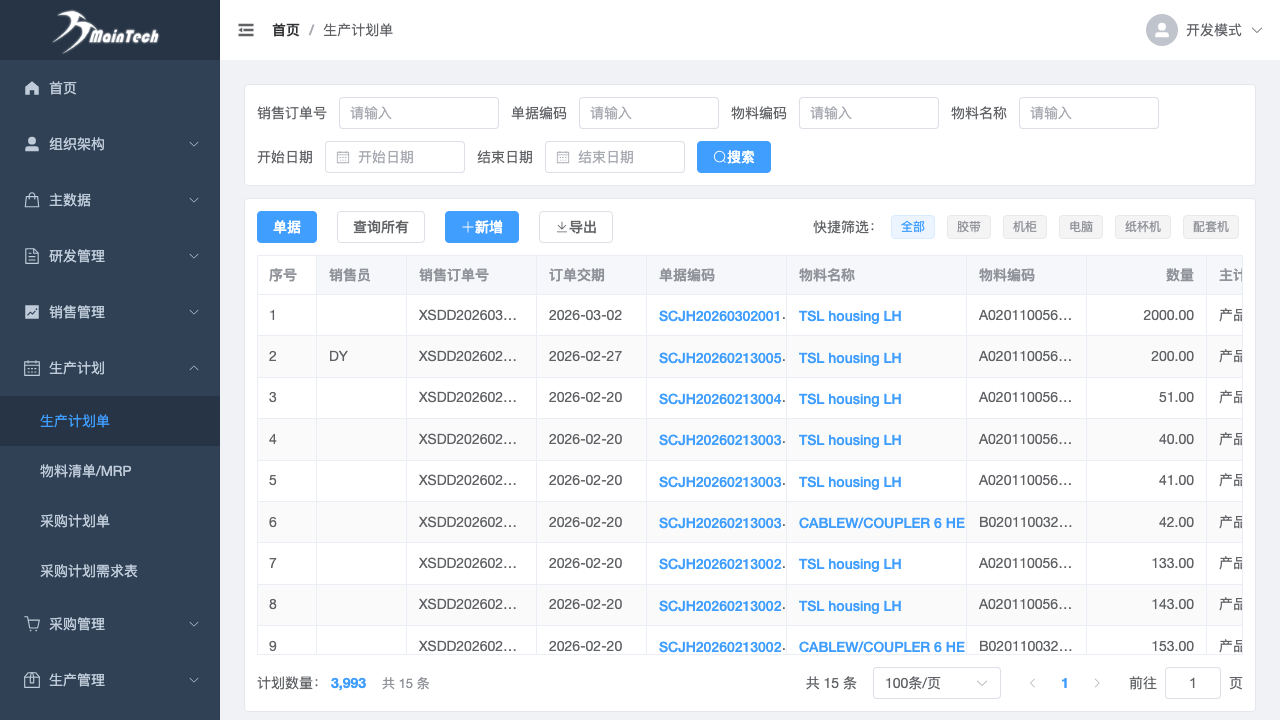Open 100条/页 page size dropdown
Image resolution: width=1280 pixels, height=720 pixels.
[936, 683]
